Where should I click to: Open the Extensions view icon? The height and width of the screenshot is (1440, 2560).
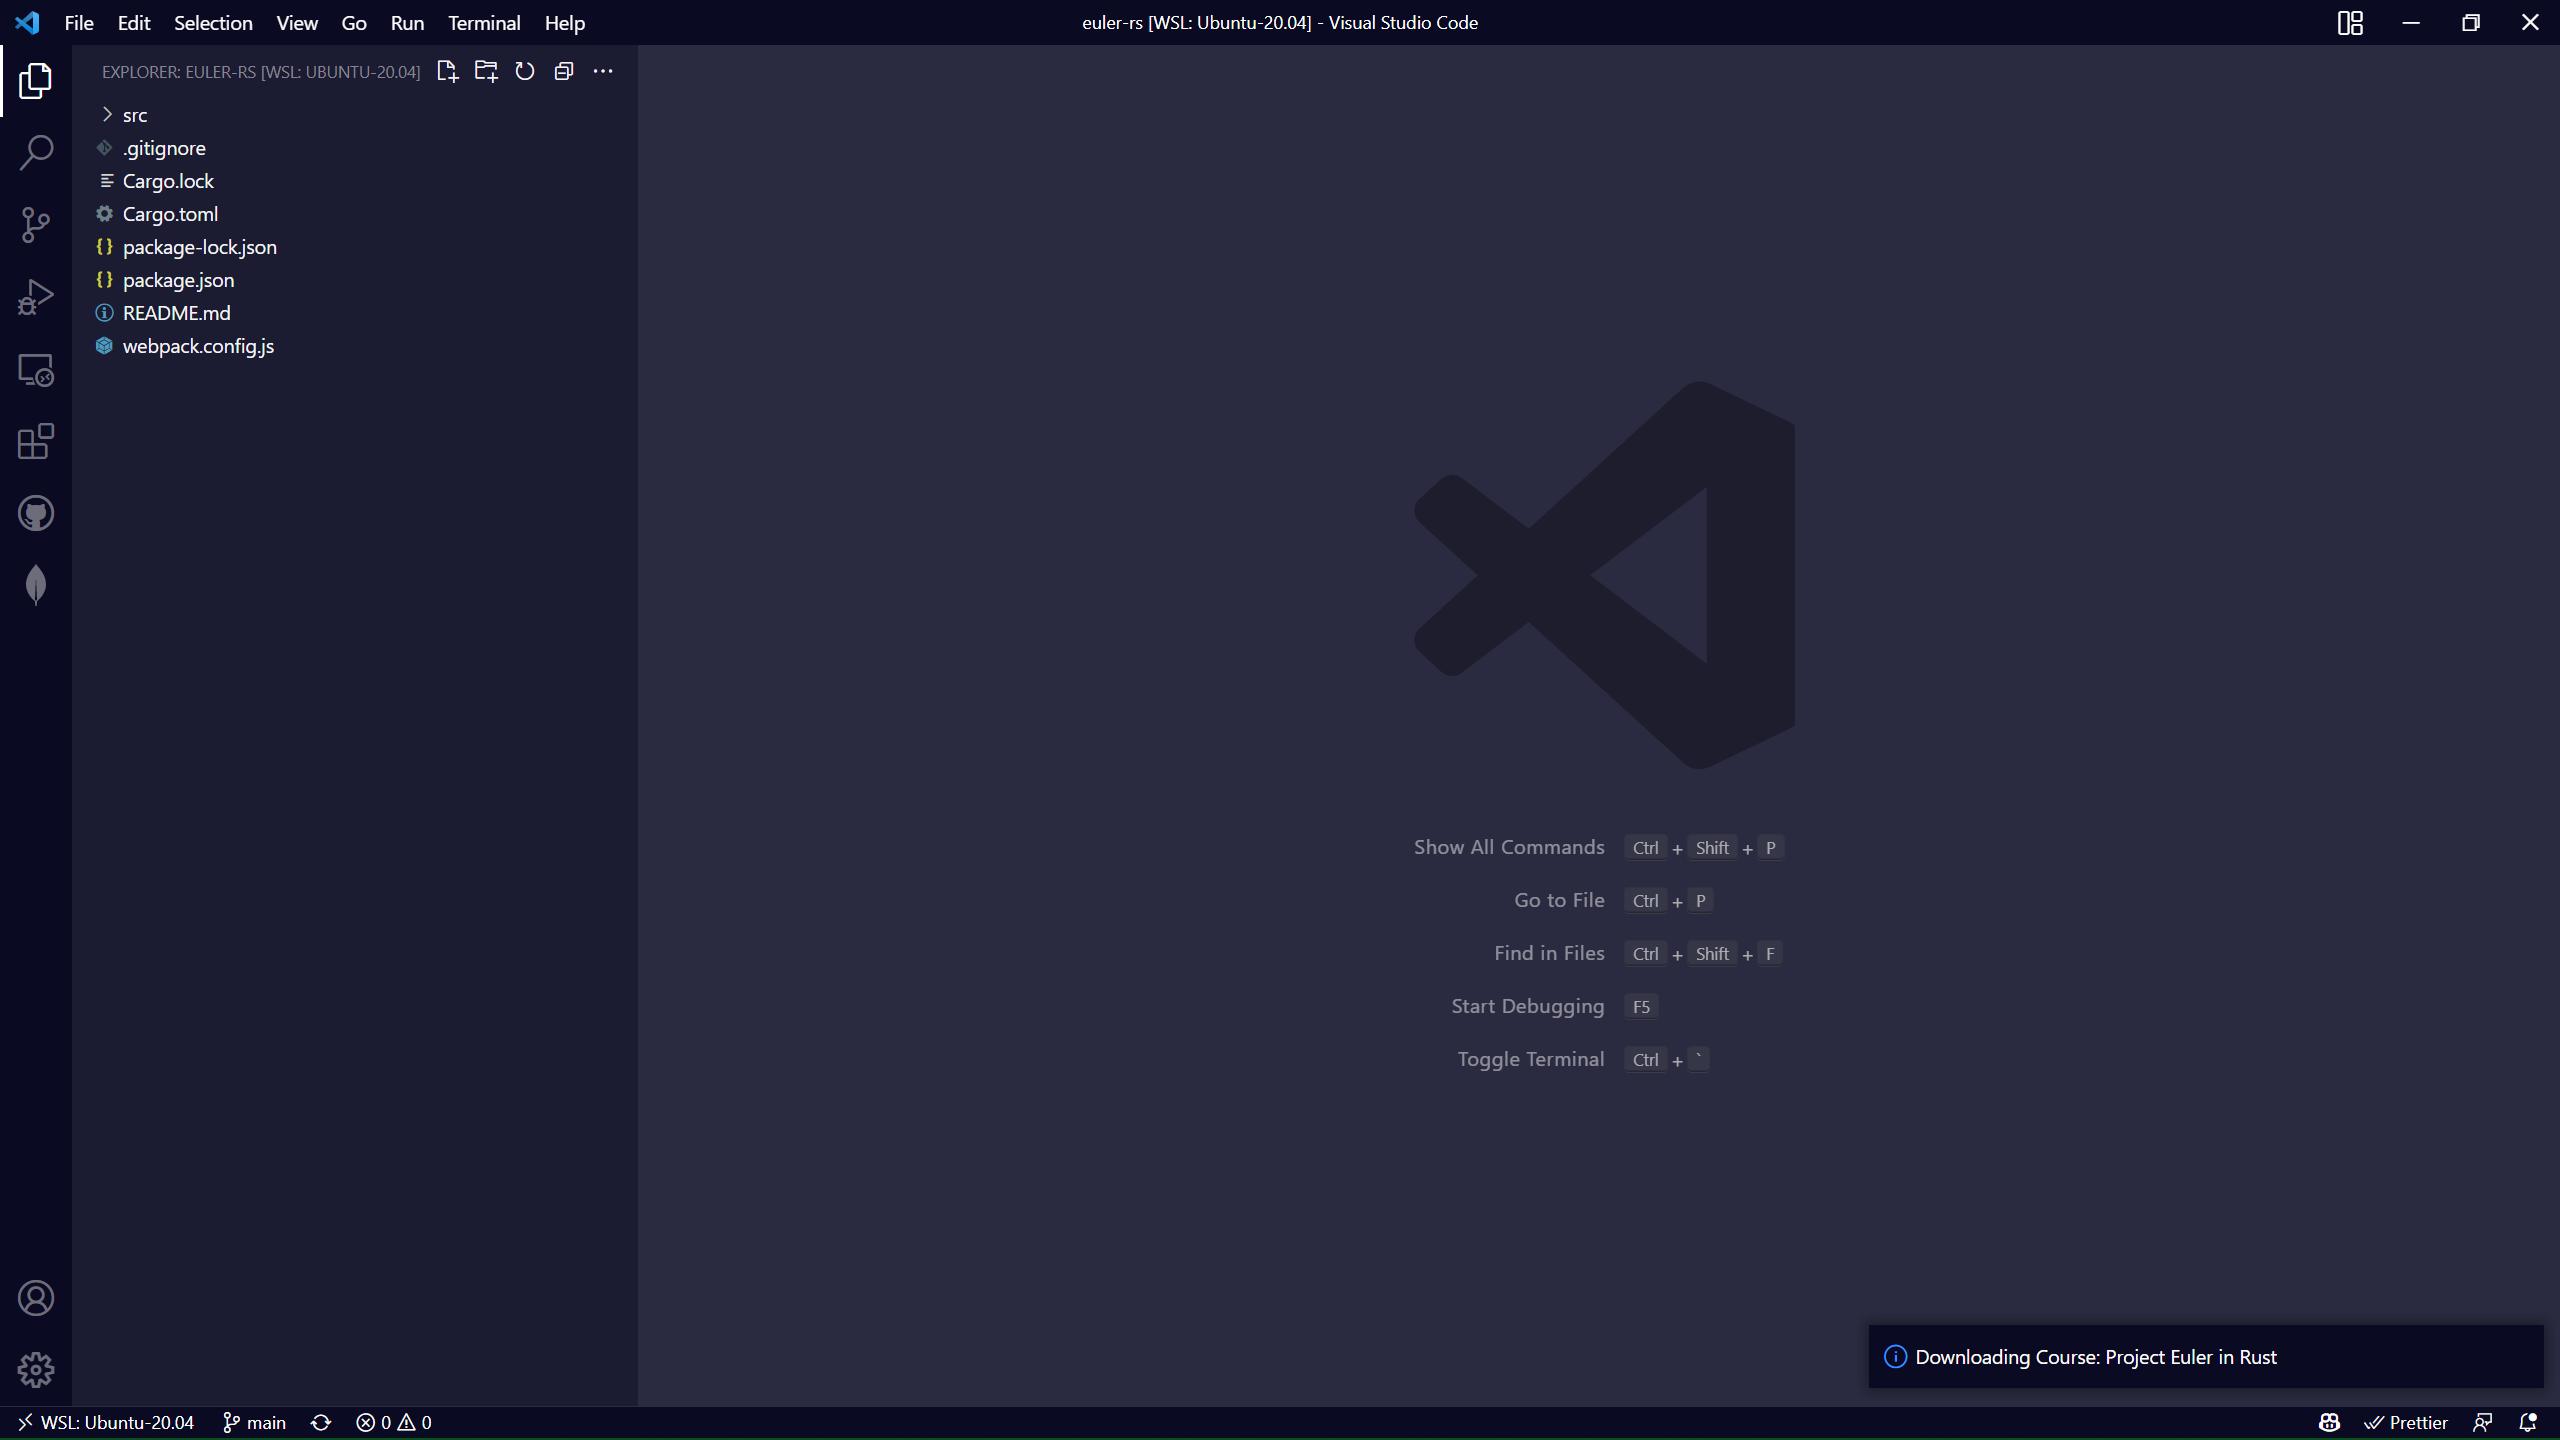click(x=36, y=441)
